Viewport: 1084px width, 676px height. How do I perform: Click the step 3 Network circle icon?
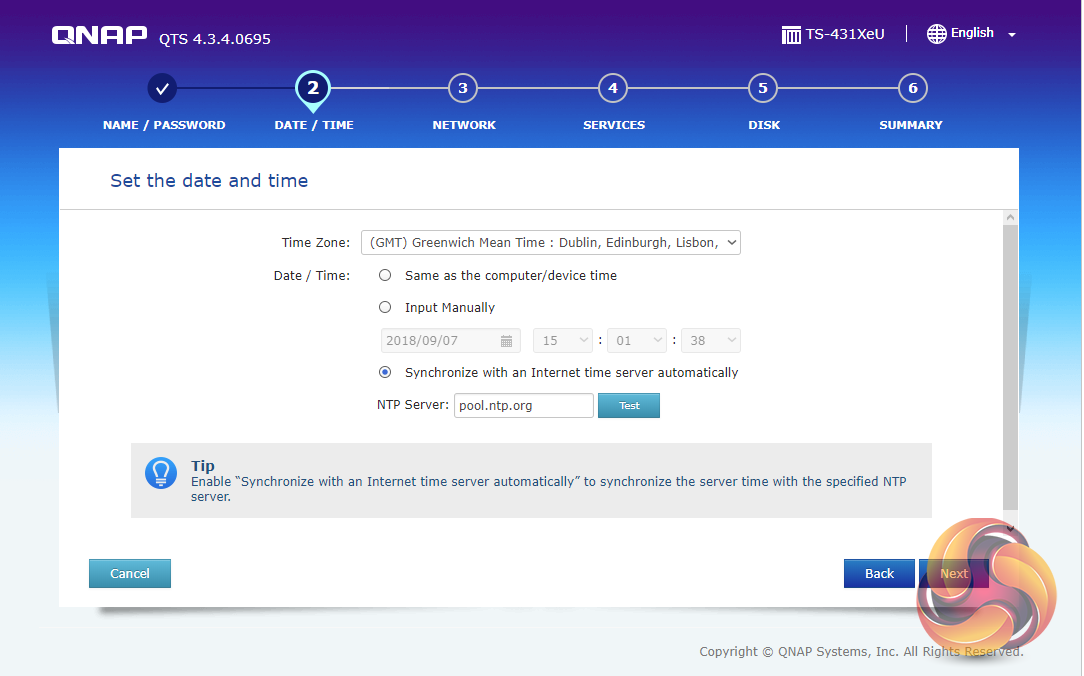tap(463, 88)
